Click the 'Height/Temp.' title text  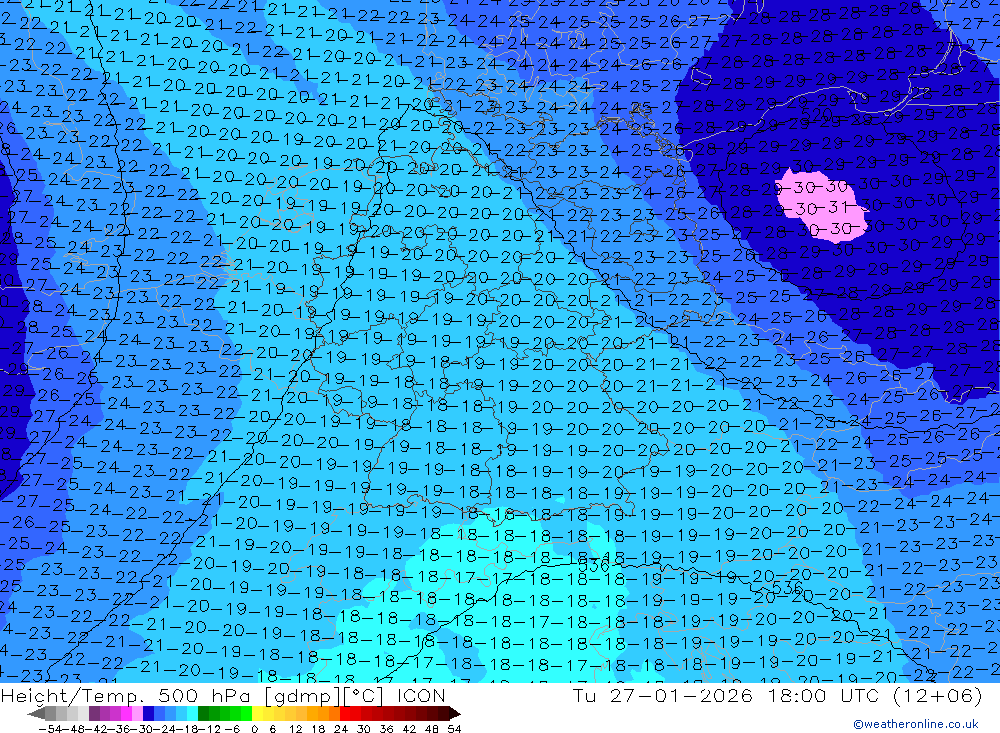pyautogui.click(x=71, y=695)
